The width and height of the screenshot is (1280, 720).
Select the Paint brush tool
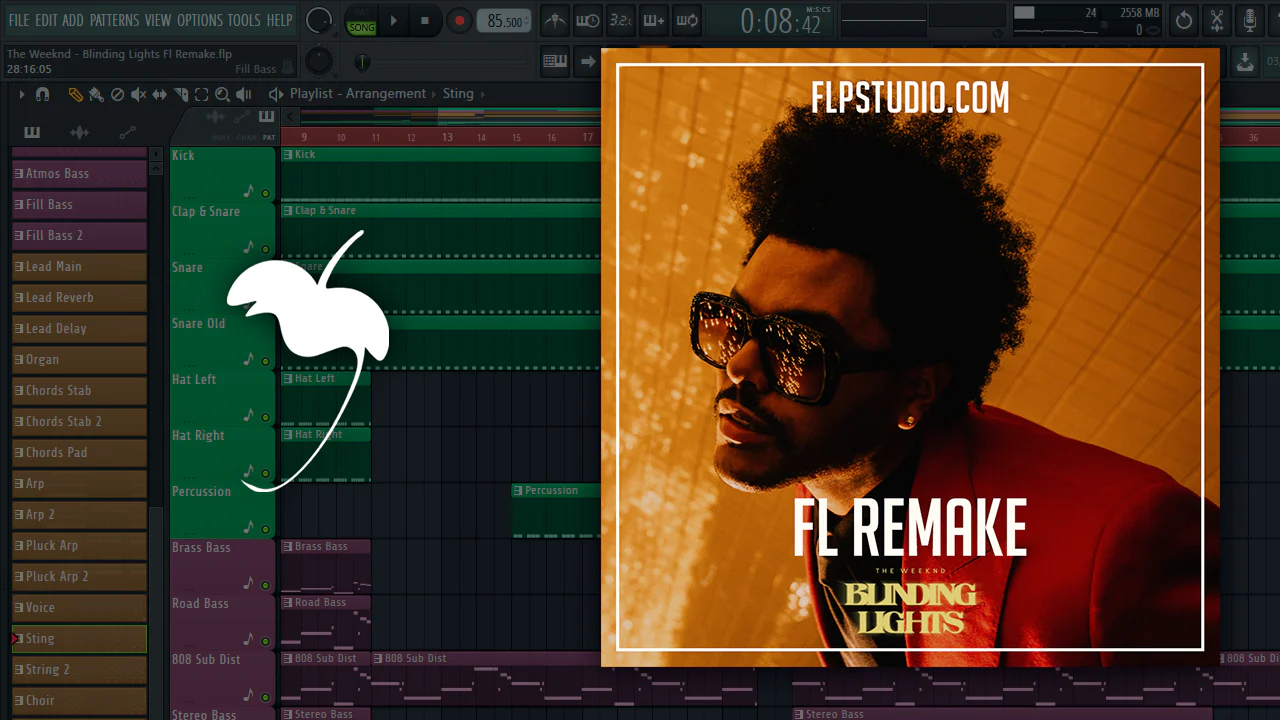tap(96, 94)
